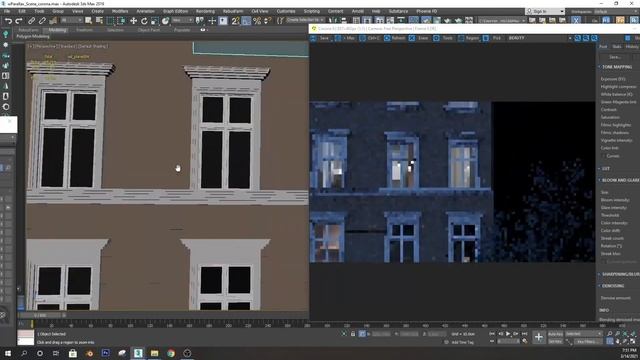The image size is (640, 360).
Task: Open Select by Name dialog
Action: click(99, 20)
